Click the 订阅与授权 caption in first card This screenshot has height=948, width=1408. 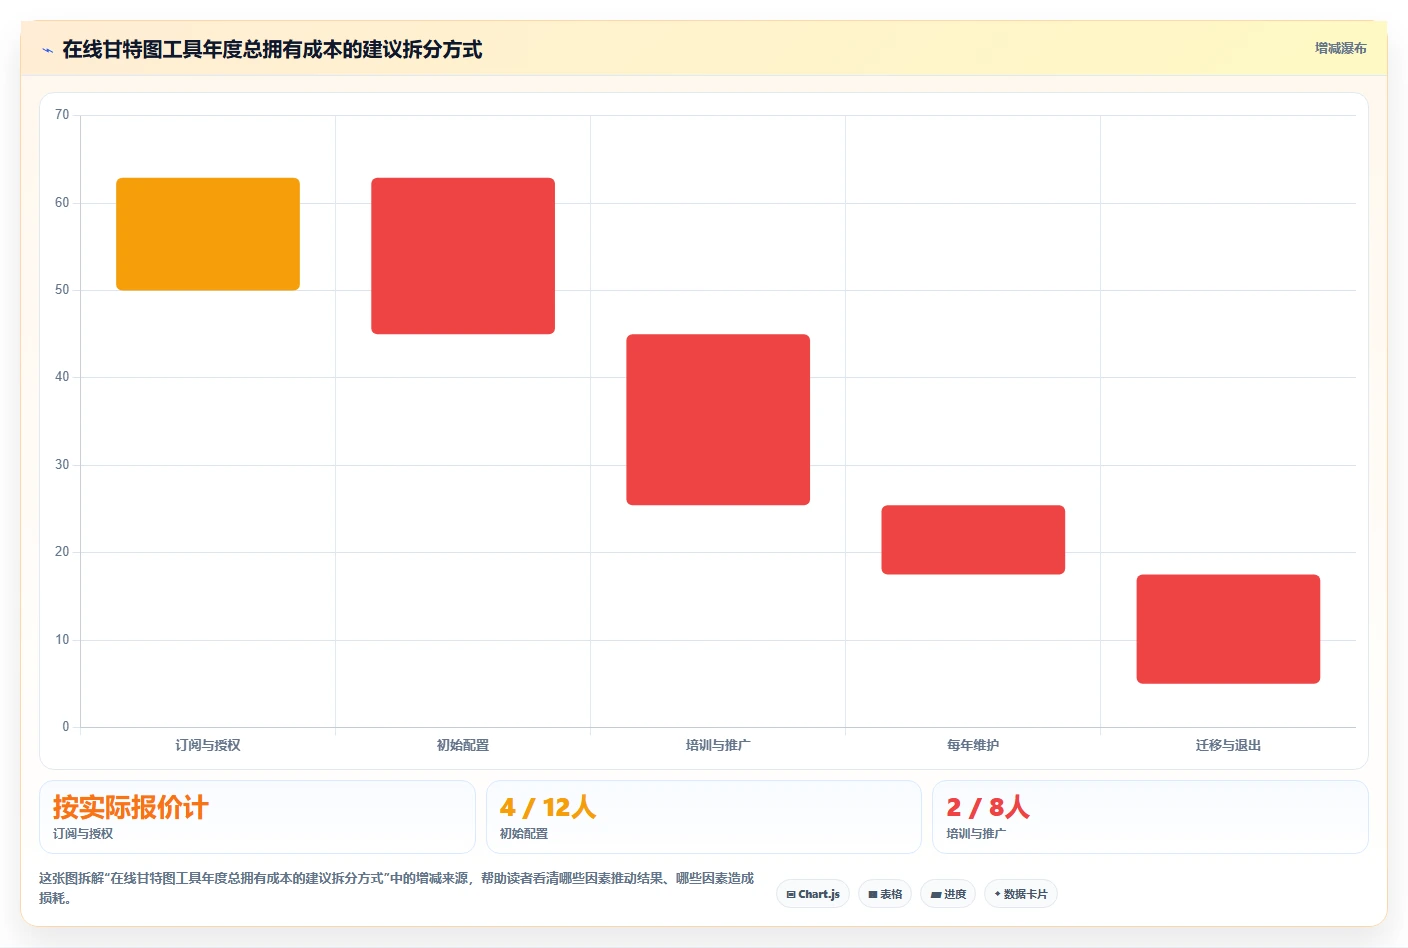83,833
